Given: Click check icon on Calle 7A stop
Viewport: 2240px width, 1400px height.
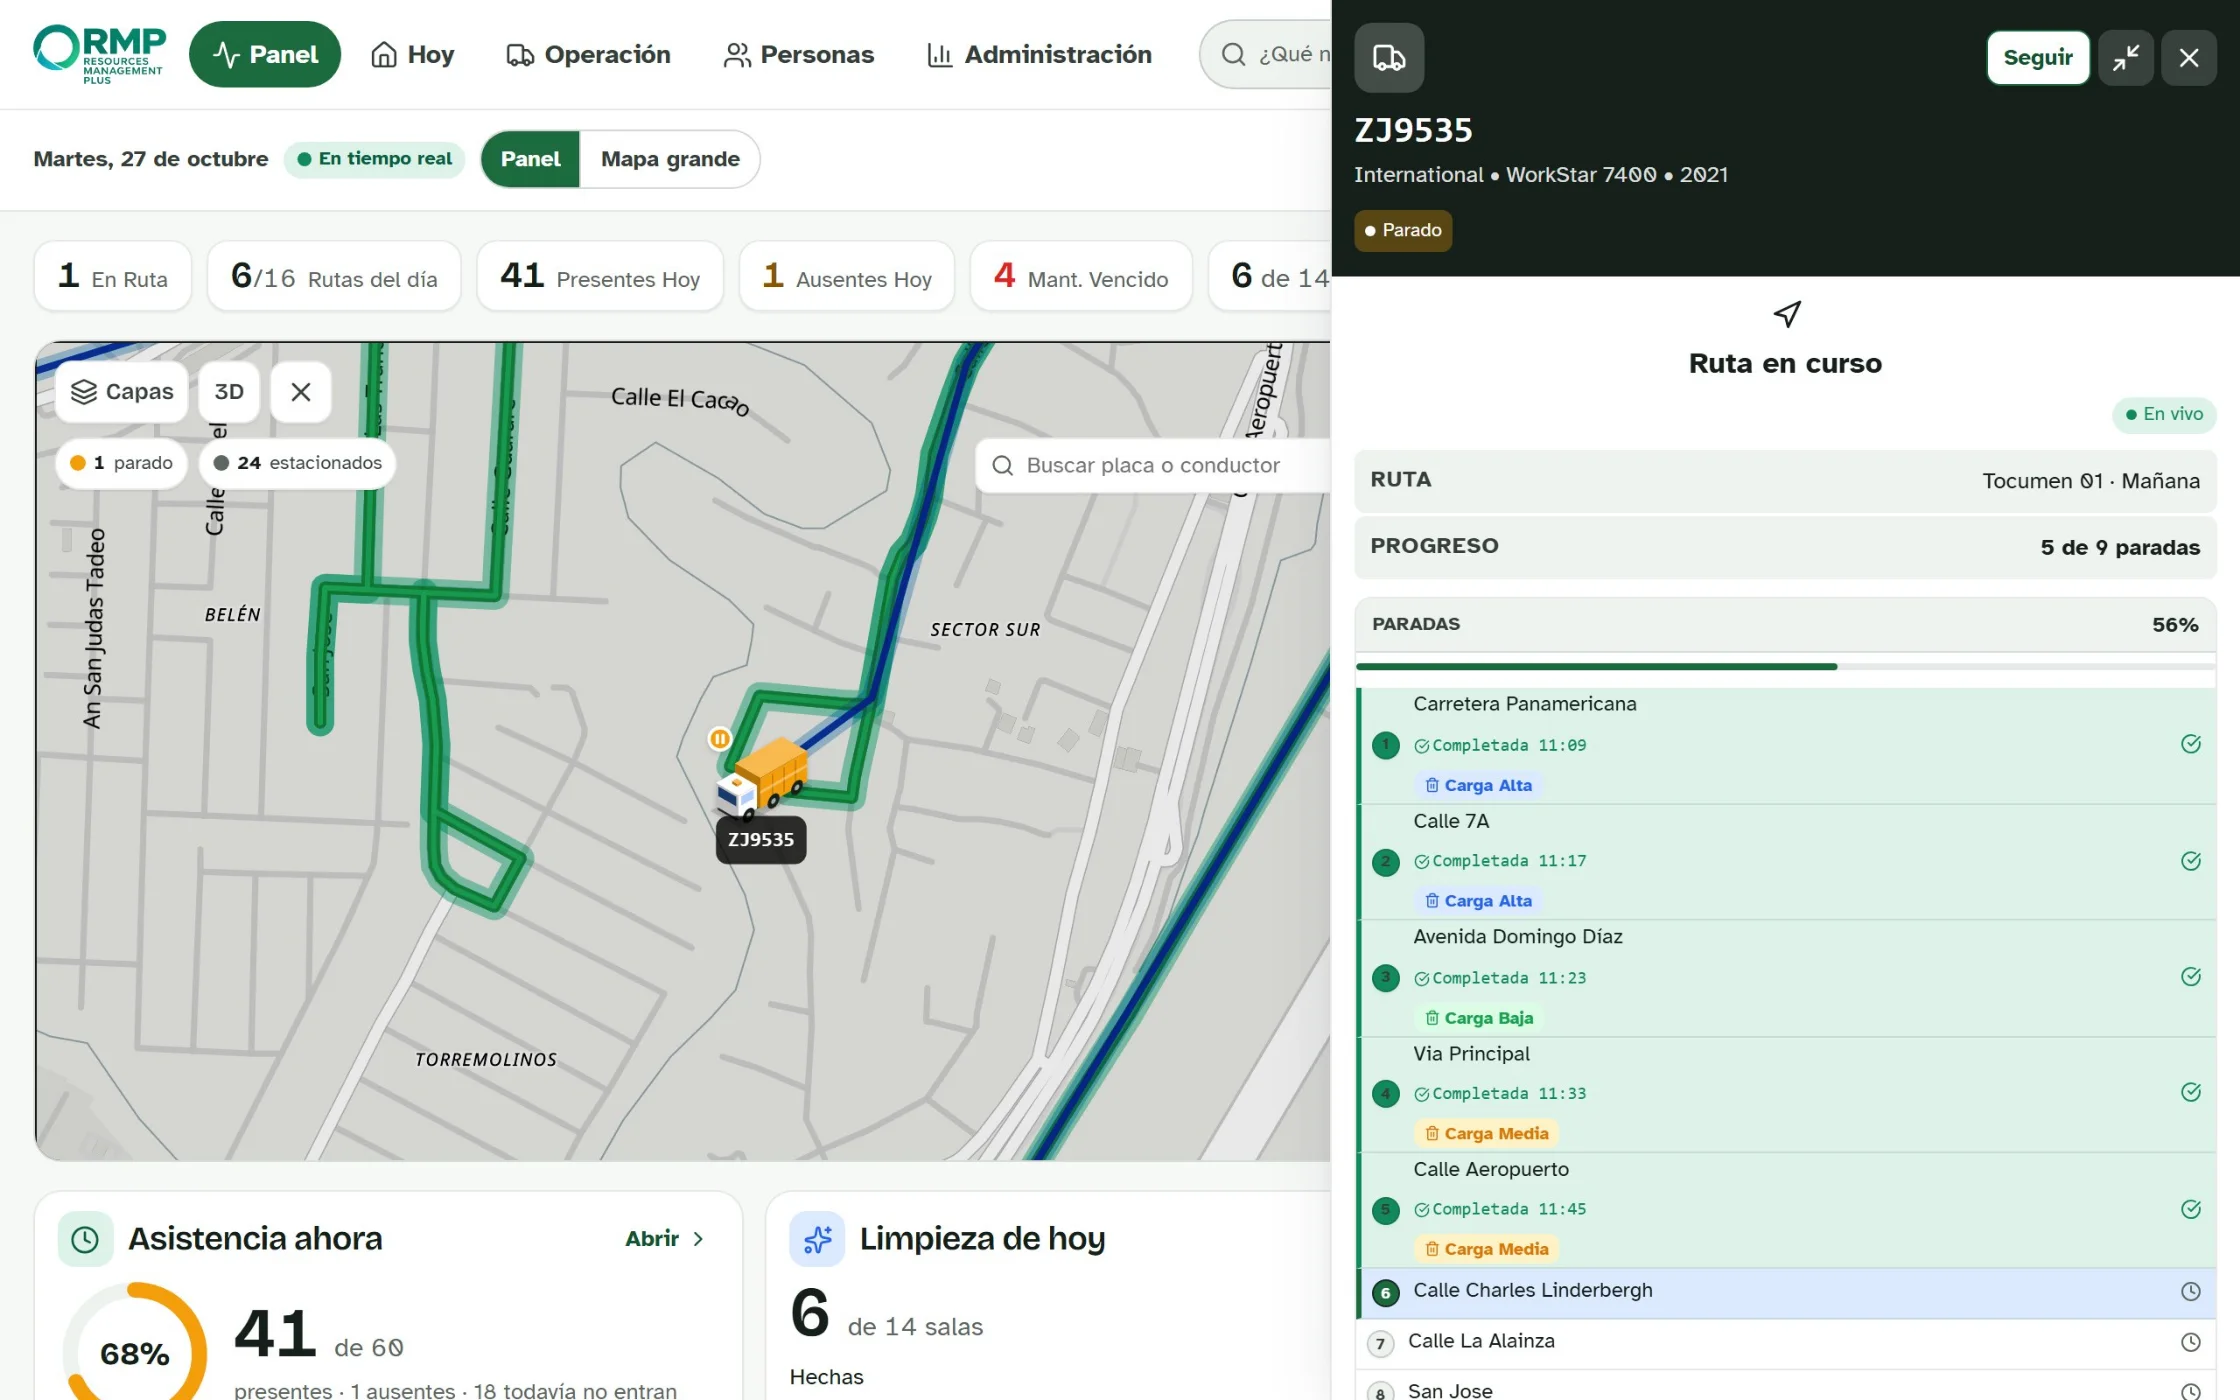Looking at the screenshot, I should [2191, 861].
